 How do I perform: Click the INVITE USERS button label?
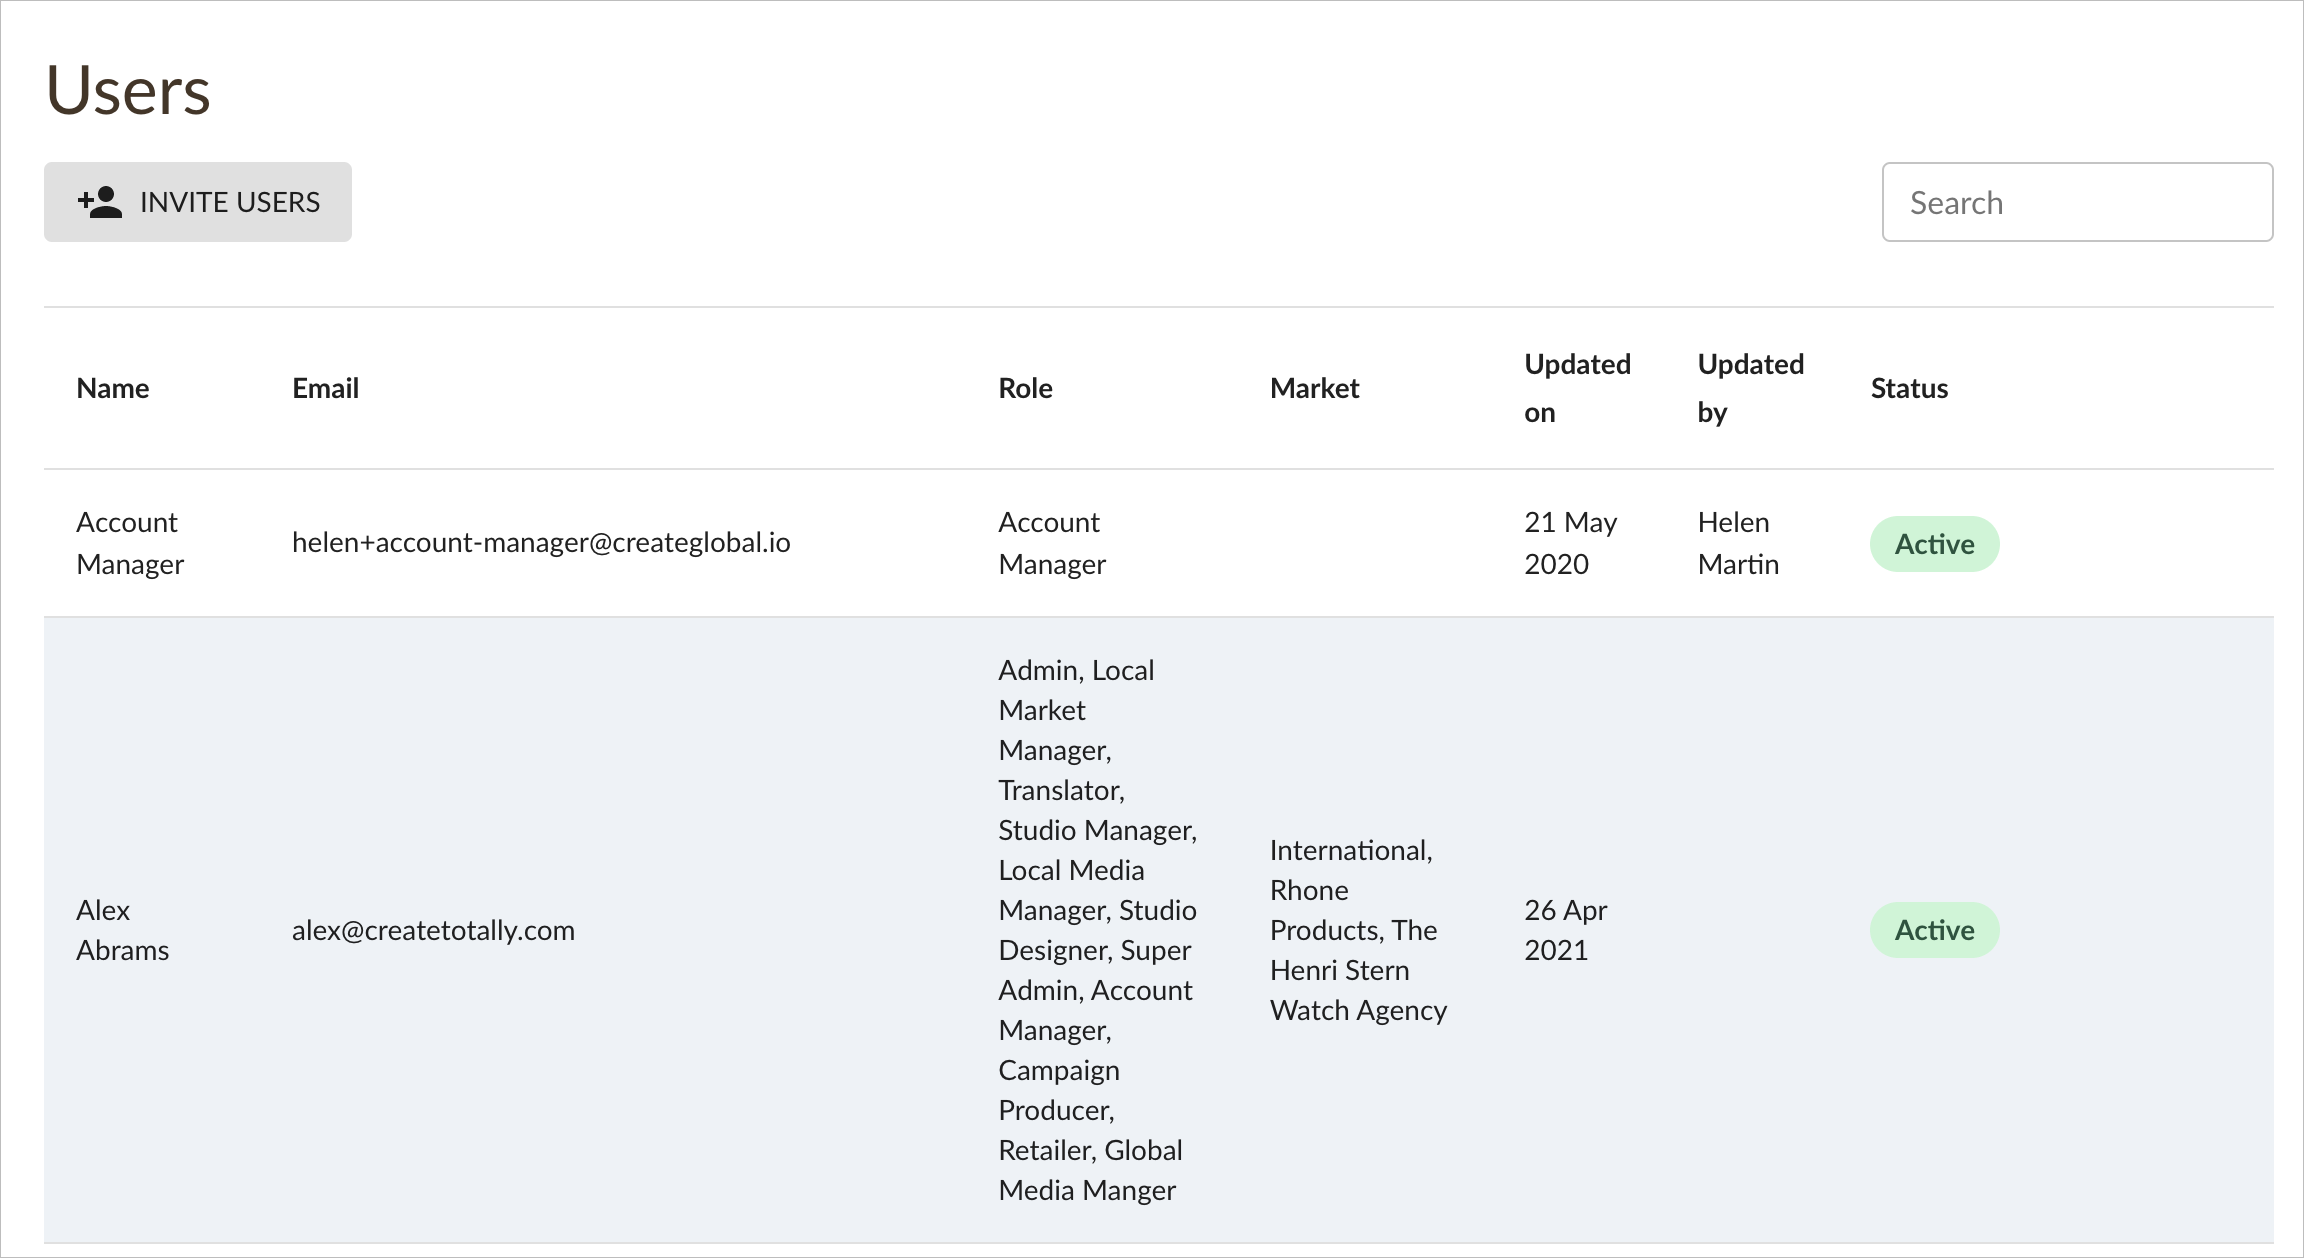[230, 202]
